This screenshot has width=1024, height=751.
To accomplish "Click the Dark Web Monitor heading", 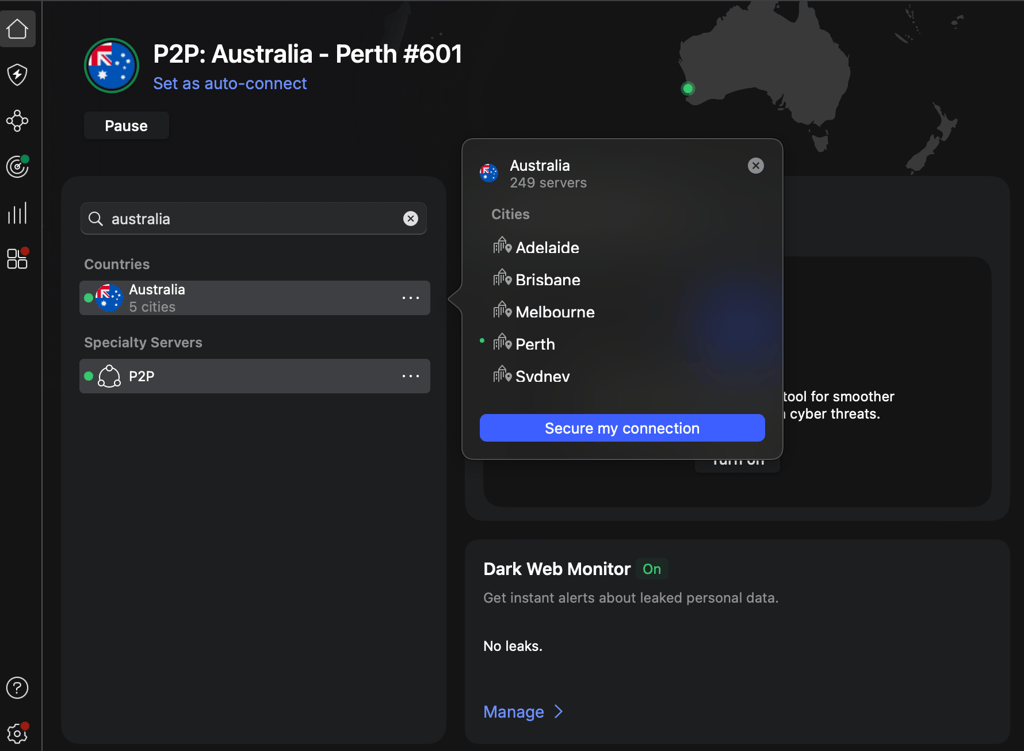I will point(556,569).
